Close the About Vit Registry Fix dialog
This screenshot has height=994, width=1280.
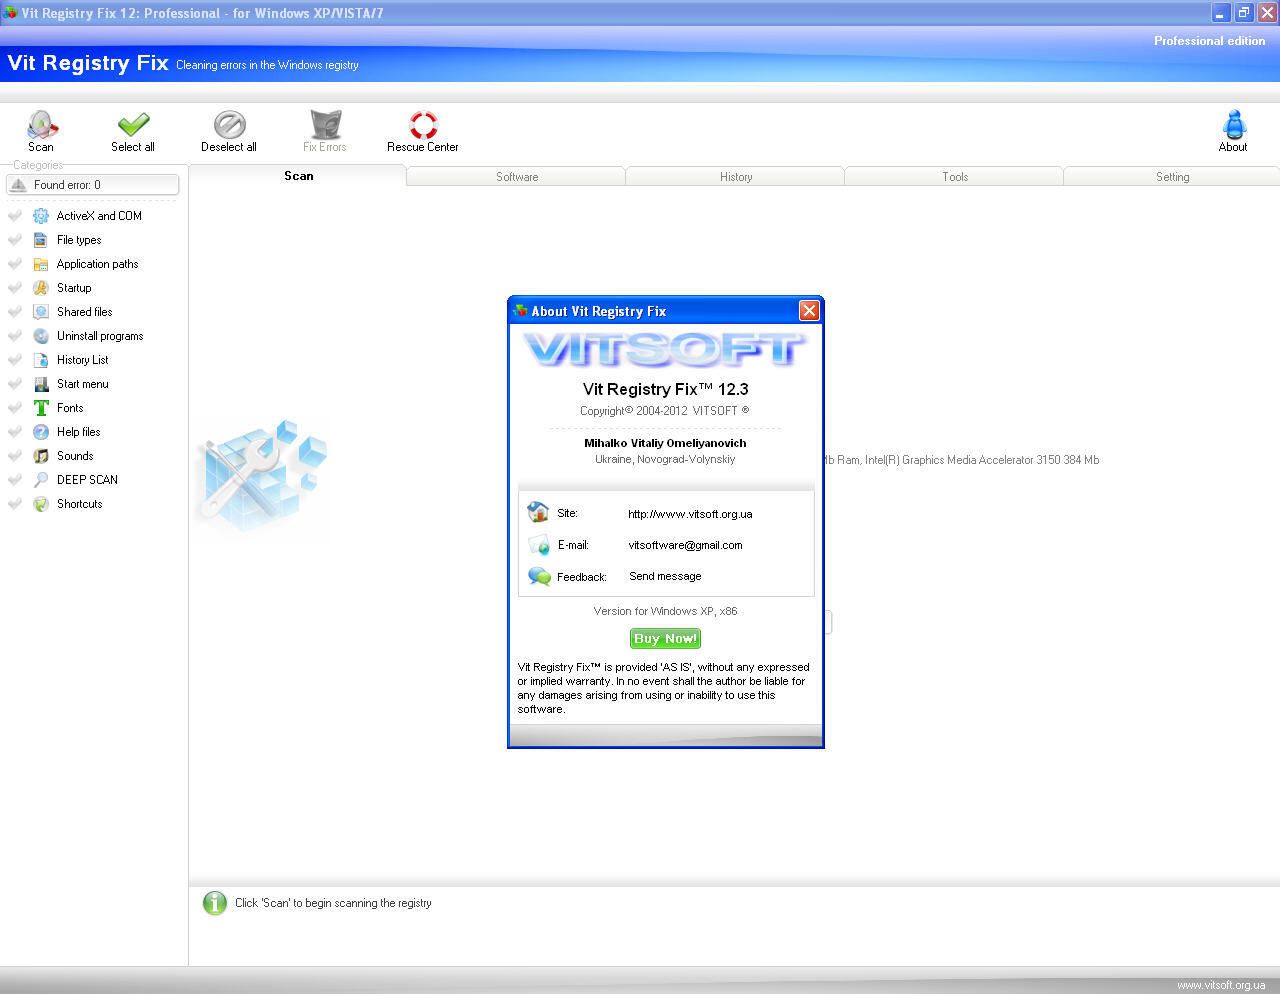pyautogui.click(x=809, y=311)
